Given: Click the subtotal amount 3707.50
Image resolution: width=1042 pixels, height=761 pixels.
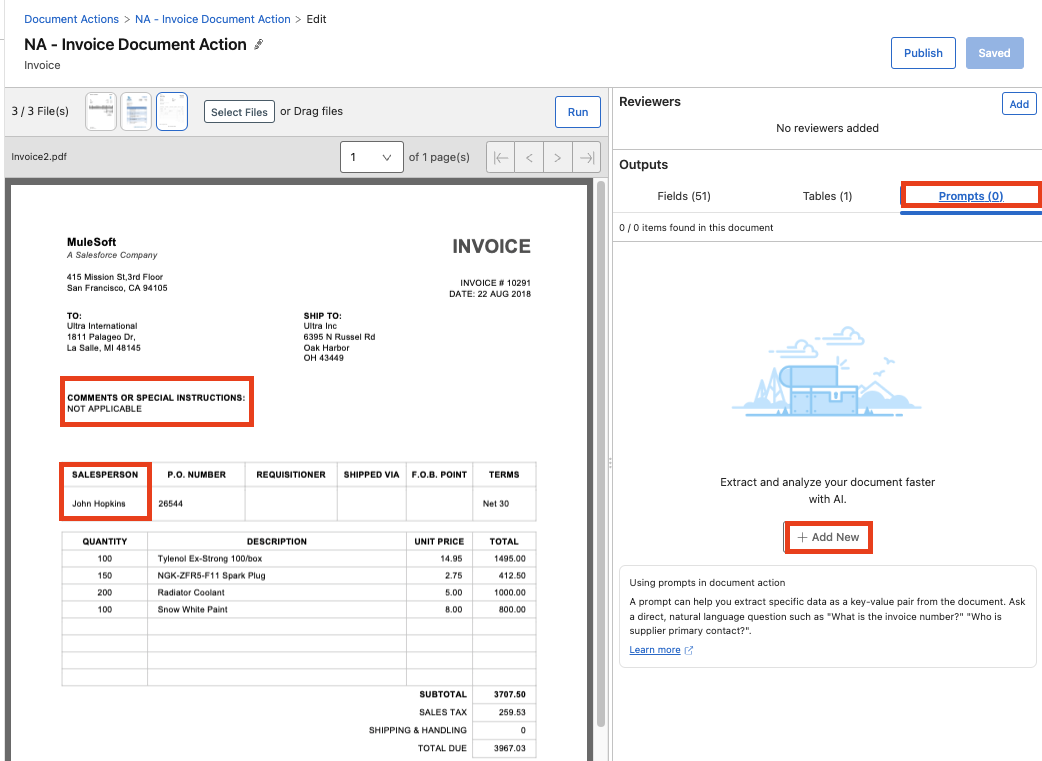Looking at the screenshot, I should tap(510, 695).
